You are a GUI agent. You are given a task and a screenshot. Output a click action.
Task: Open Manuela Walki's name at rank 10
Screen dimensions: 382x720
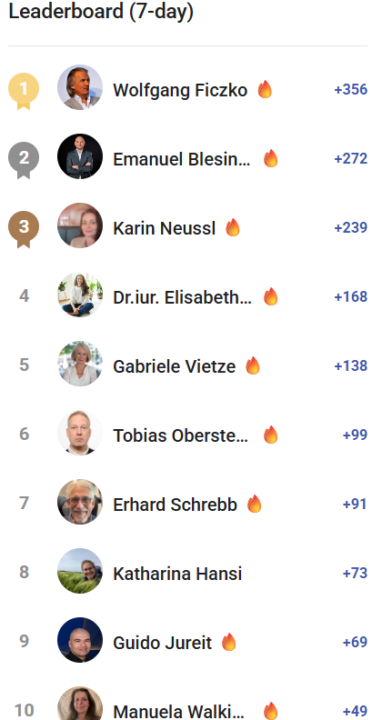pyautogui.click(x=179, y=711)
